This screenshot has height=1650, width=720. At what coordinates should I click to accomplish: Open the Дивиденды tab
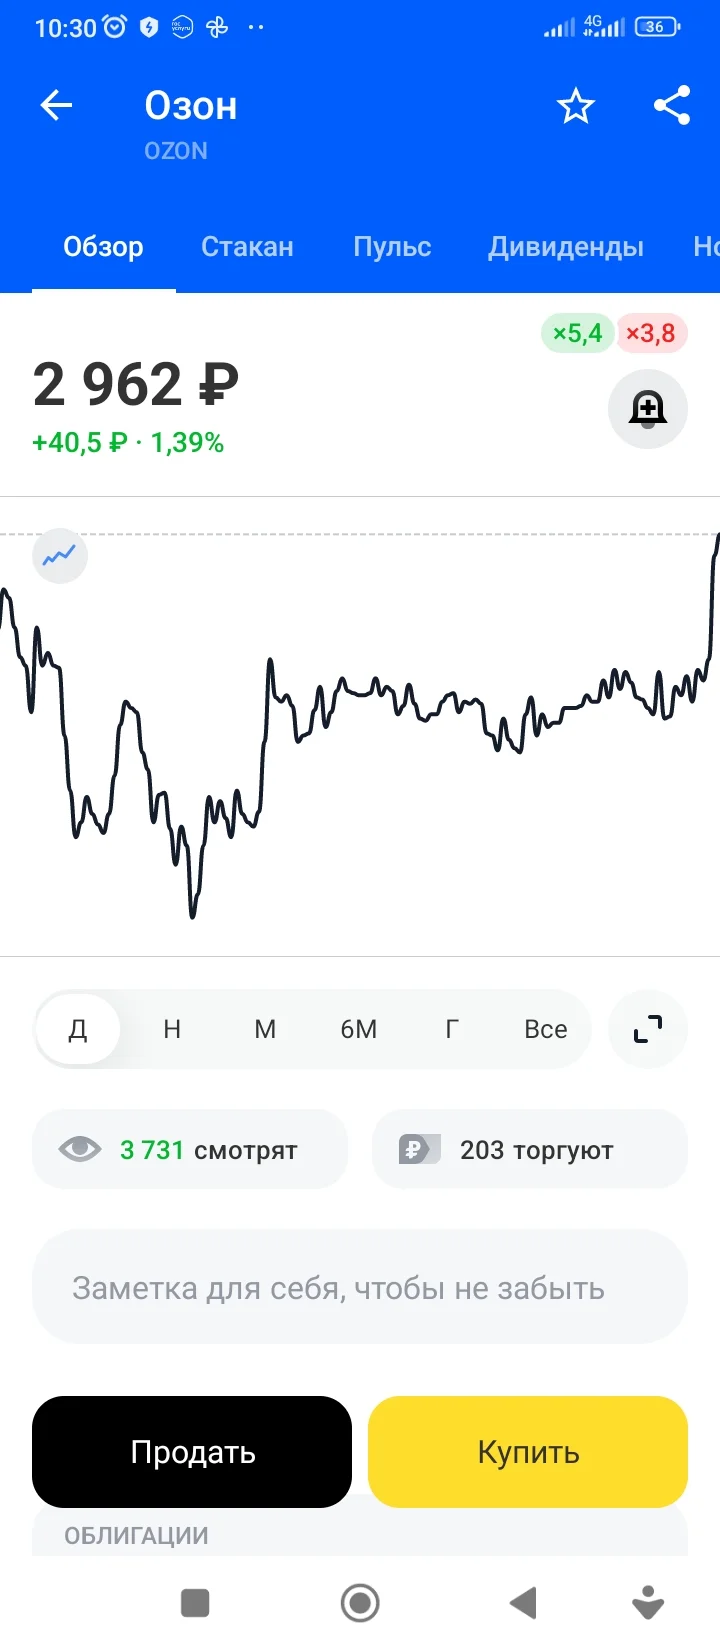(566, 247)
